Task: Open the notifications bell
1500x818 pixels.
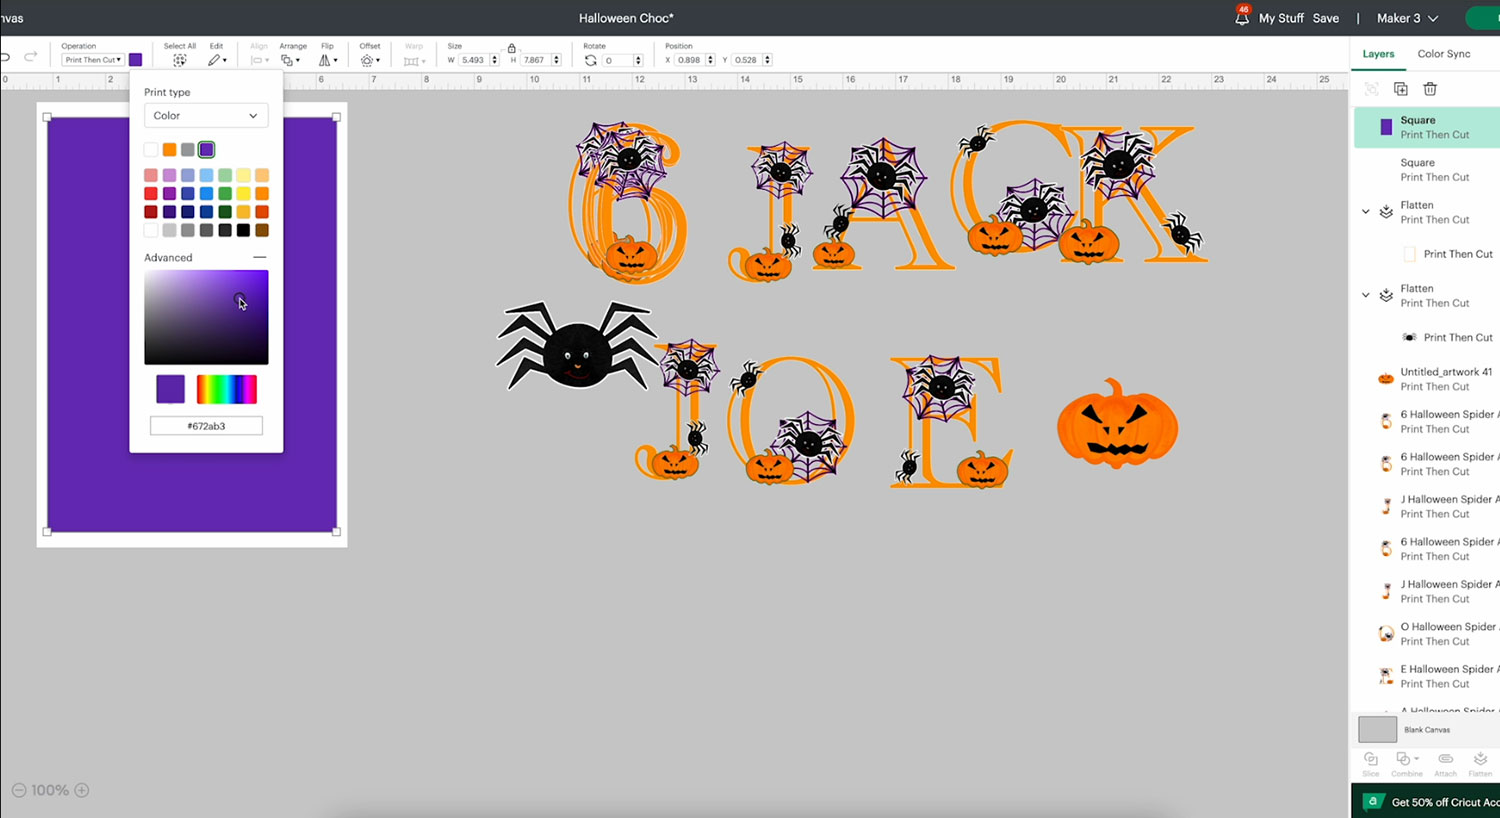Action: 1242,18
